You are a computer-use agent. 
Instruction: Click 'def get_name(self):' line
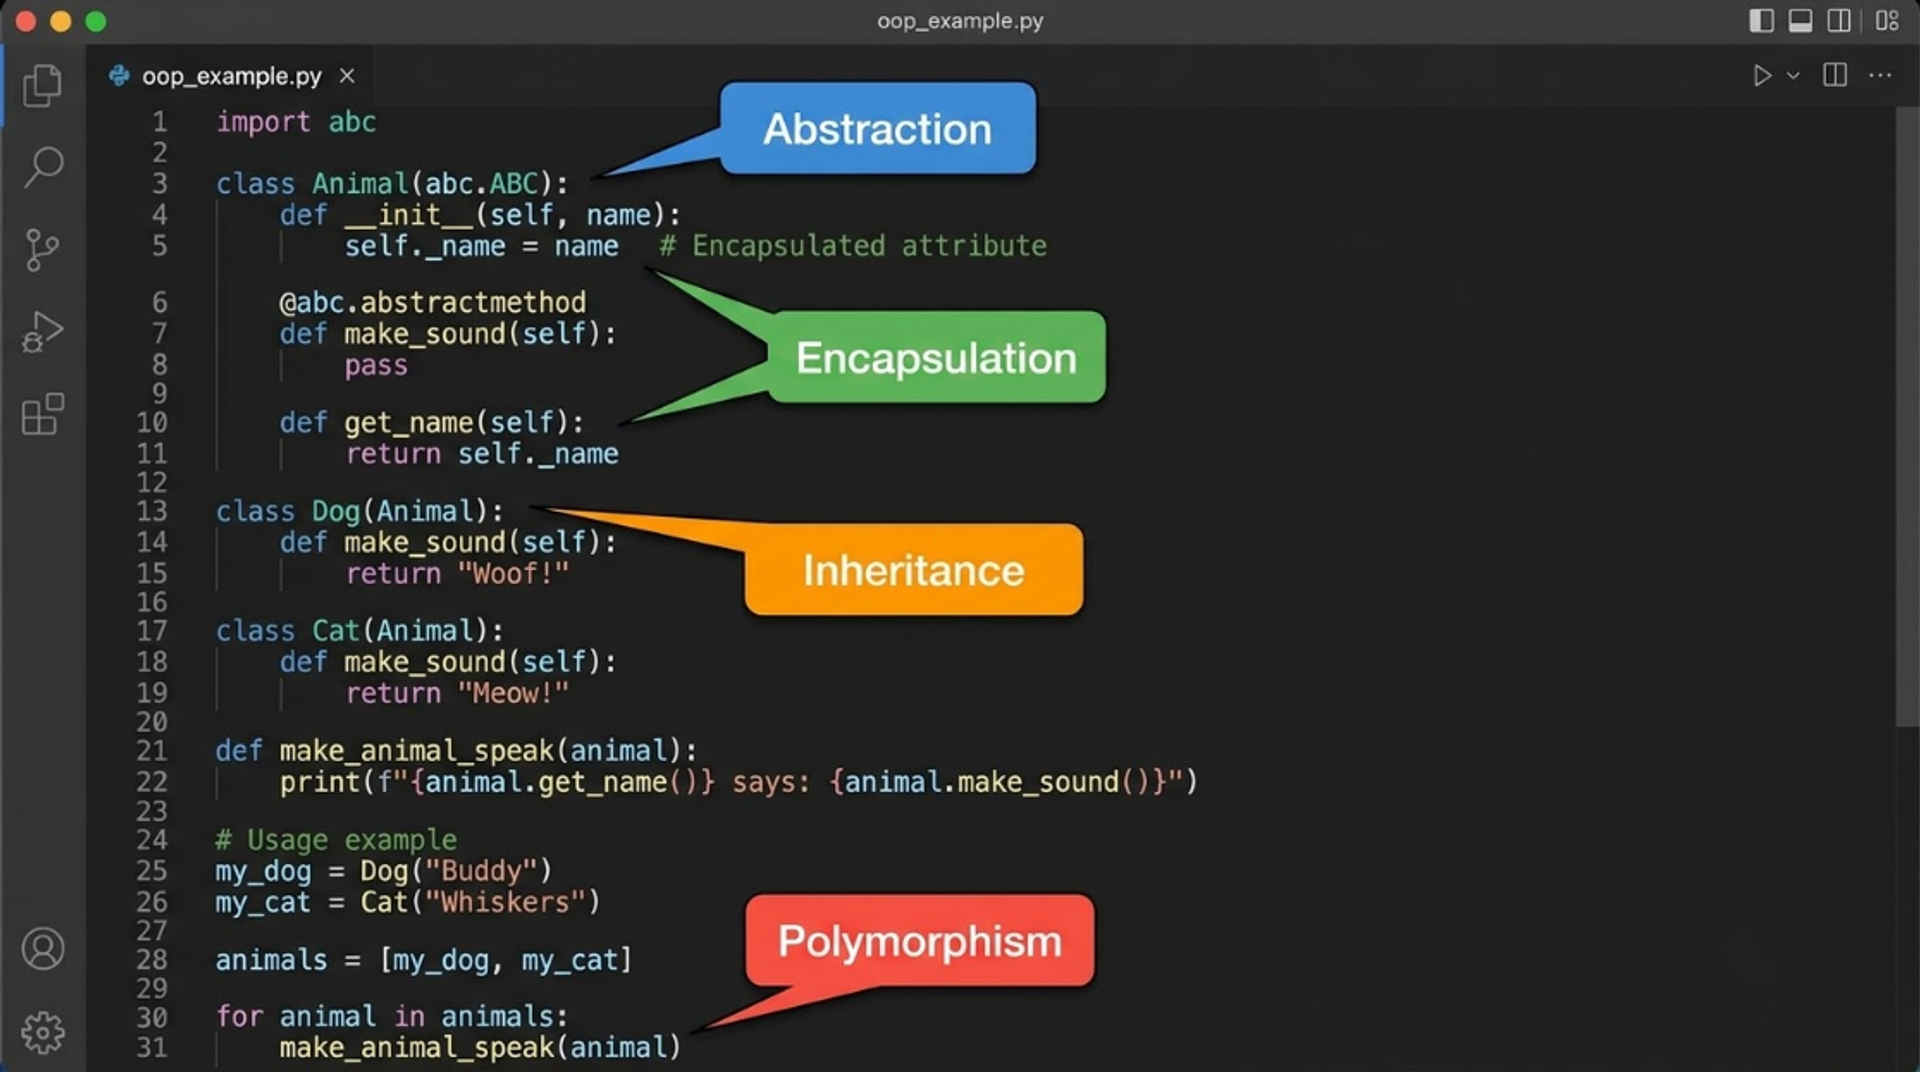(x=431, y=423)
